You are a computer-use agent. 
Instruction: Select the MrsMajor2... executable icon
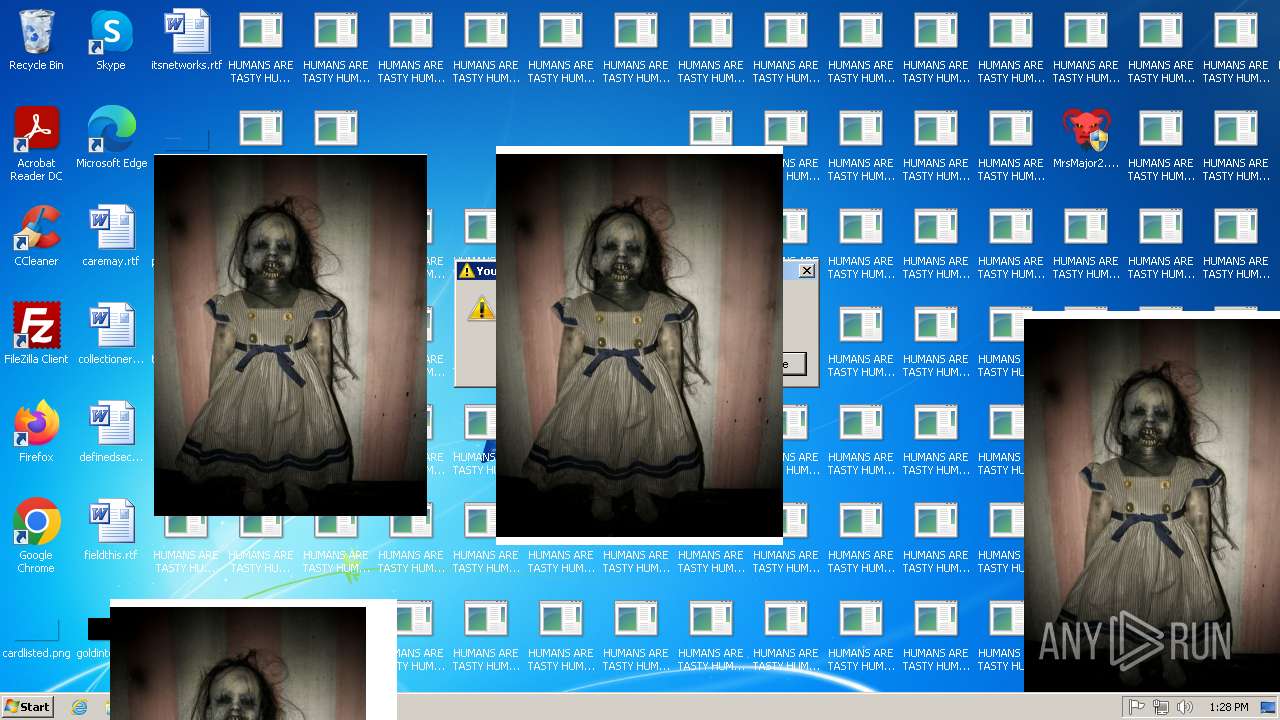[1086, 139]
